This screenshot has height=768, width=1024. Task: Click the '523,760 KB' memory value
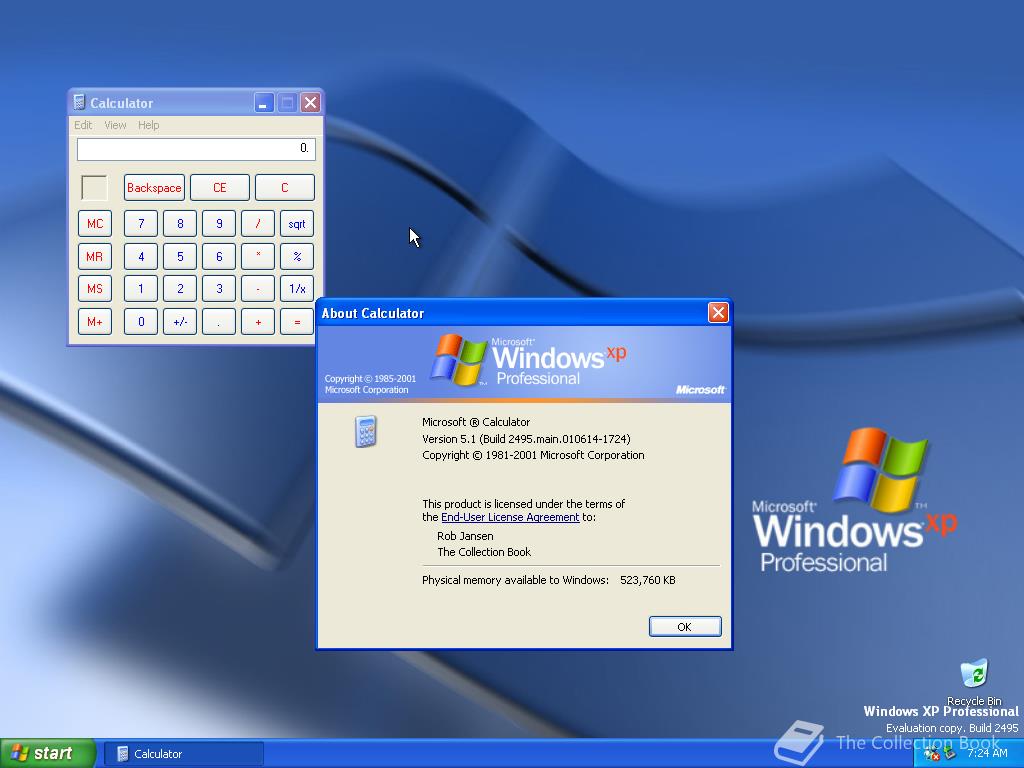coord(648,580)
